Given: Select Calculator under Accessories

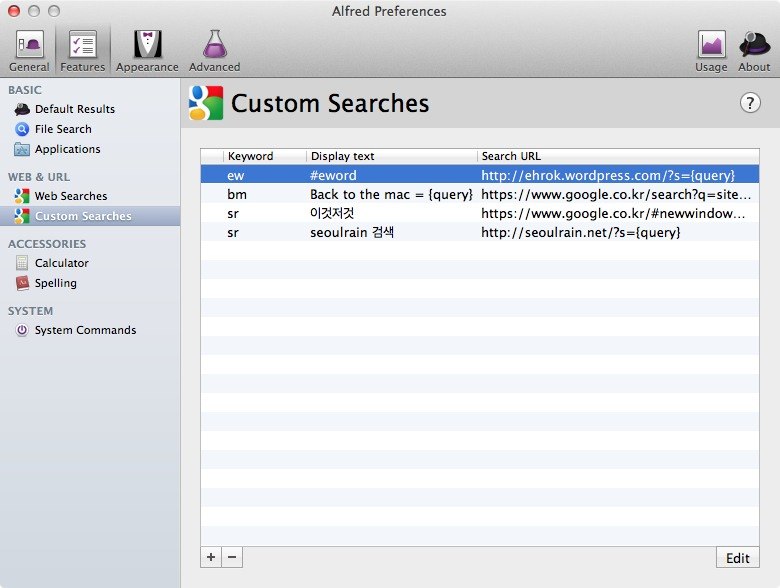Looking at the screenshot, I should [x=61, y=263].
